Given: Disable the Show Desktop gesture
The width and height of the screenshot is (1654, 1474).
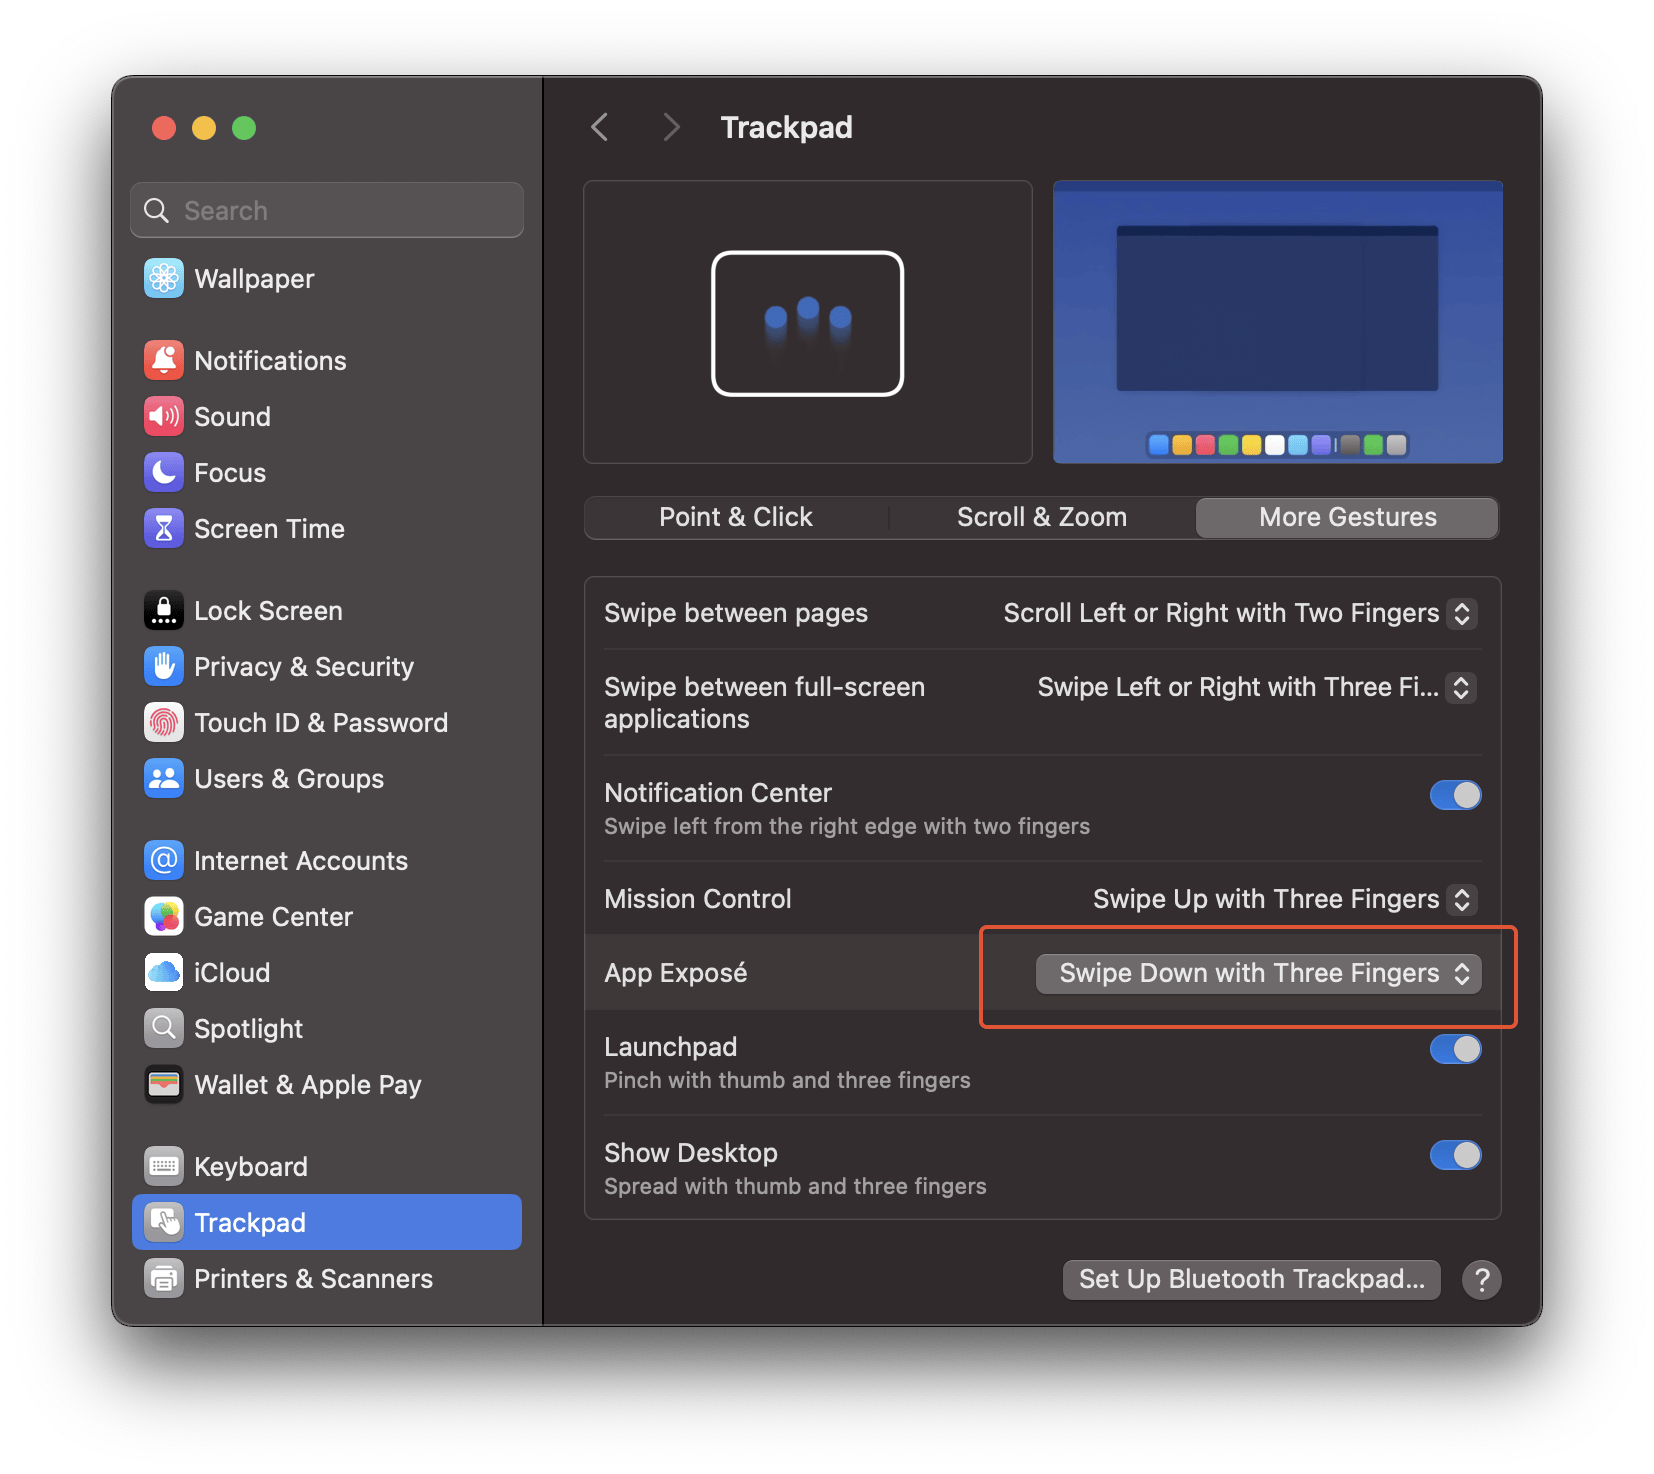Looking at the screenshot, I should click(x=1455, y=1155).
